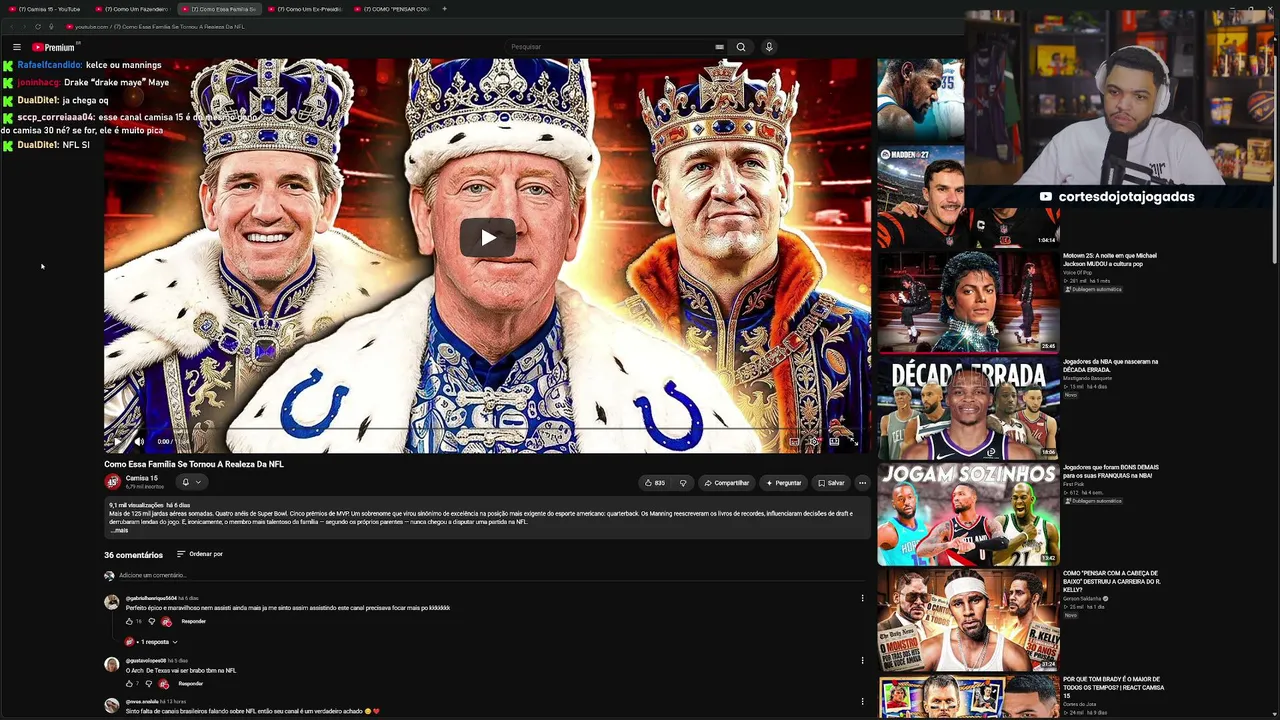Viewport: 1280px width, 720px height.
Task: Open the Madden 27 thumbnail in sidebar
Action: 920,196
